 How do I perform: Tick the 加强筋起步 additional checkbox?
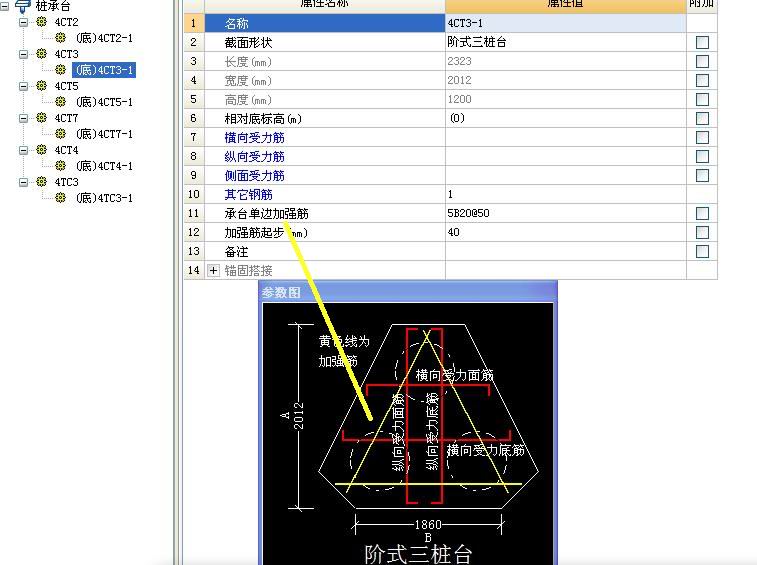coord(702,232)
